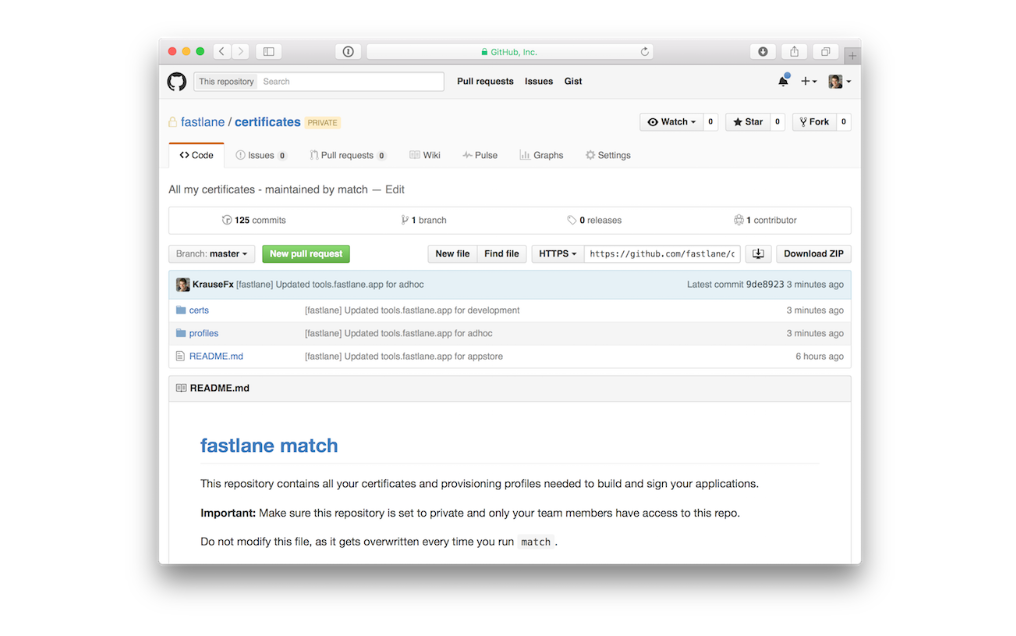This screenshot has width=1016, height=636.
Task: Open the certs folder
Action: click(199, 310)
